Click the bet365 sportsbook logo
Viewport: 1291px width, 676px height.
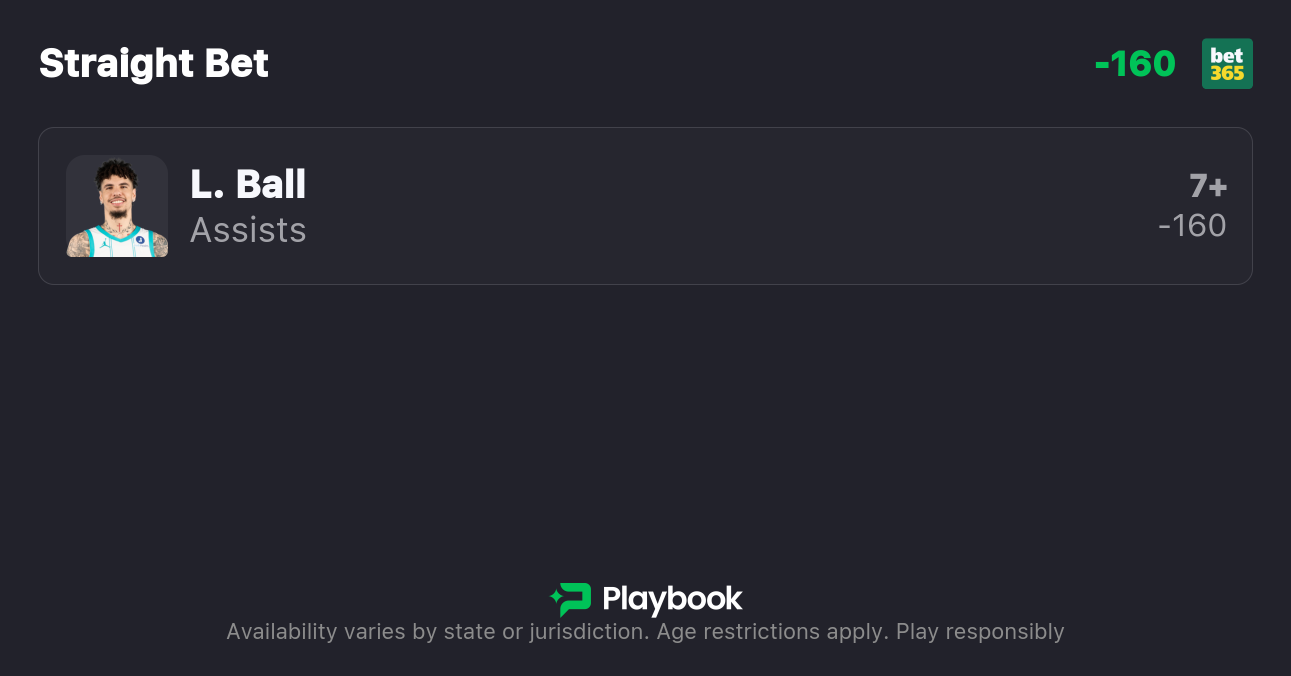(x=1227, y=64)
